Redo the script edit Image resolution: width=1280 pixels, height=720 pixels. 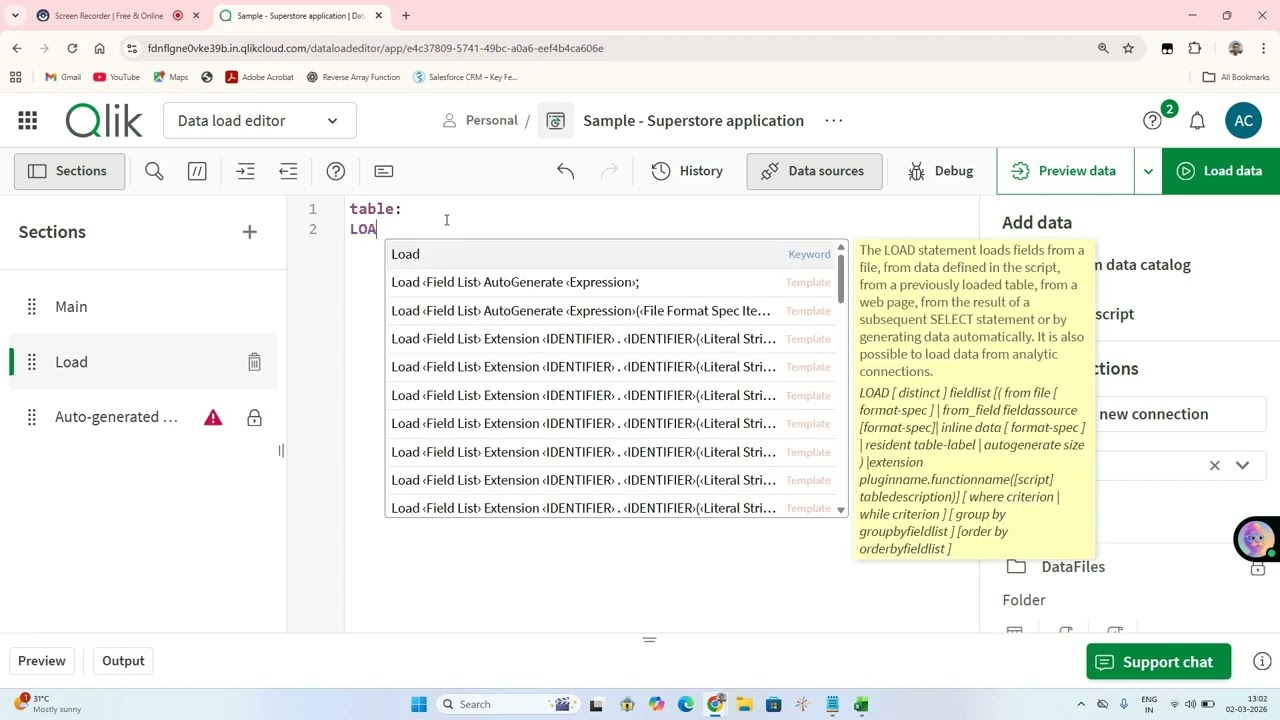click(609, 171)
